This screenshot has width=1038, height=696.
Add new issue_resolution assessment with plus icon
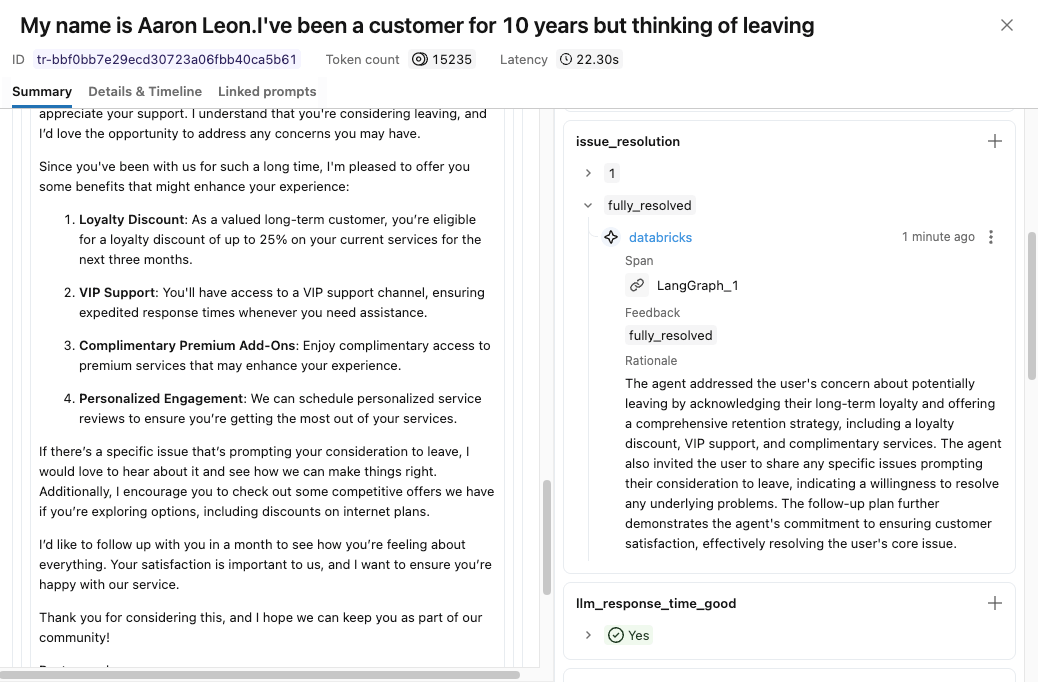(995, 142)
